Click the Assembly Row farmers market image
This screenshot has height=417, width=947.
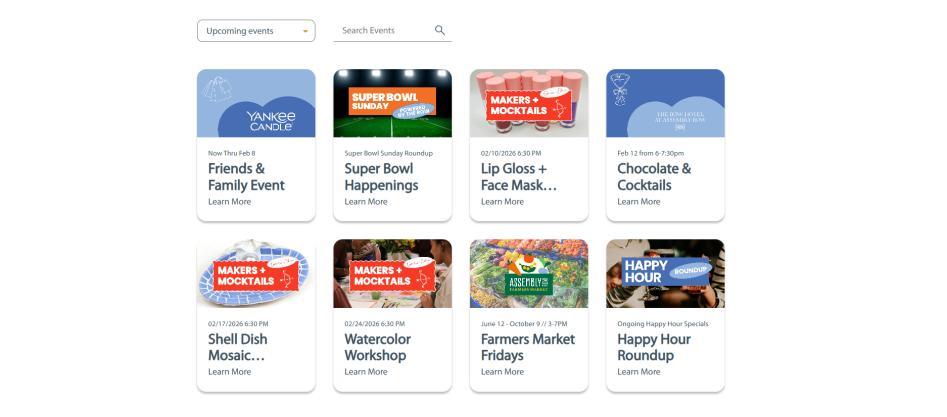tap(529, 273)
